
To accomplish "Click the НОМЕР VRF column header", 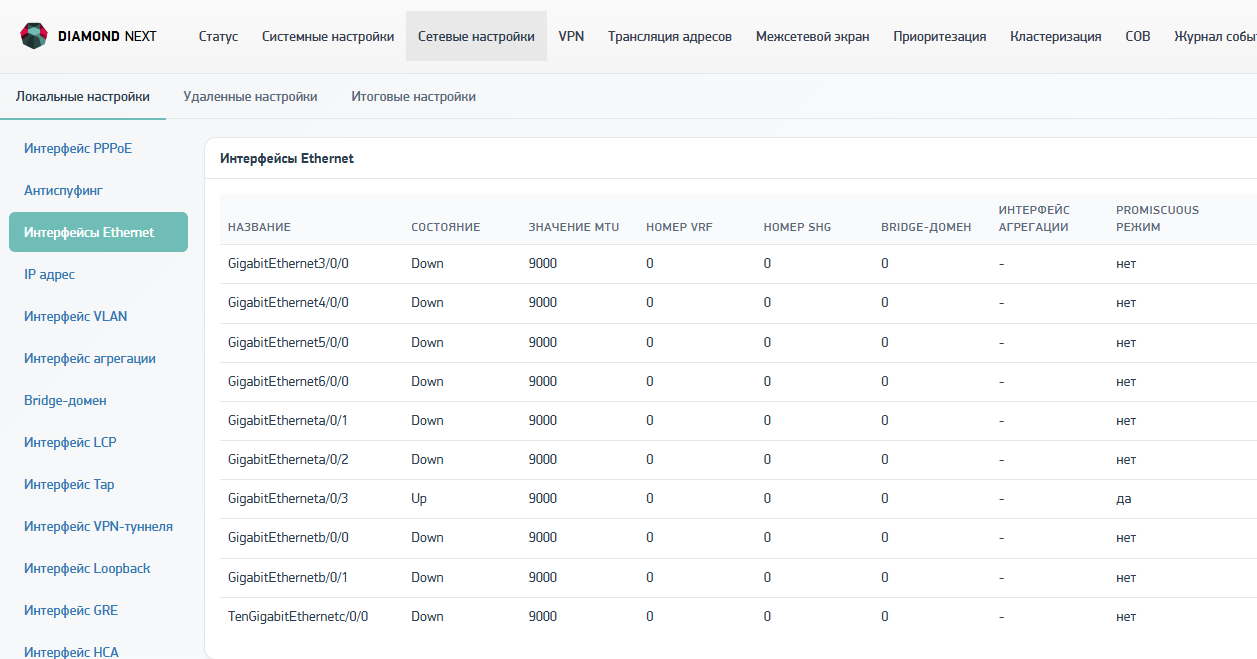I will (679, 227).
